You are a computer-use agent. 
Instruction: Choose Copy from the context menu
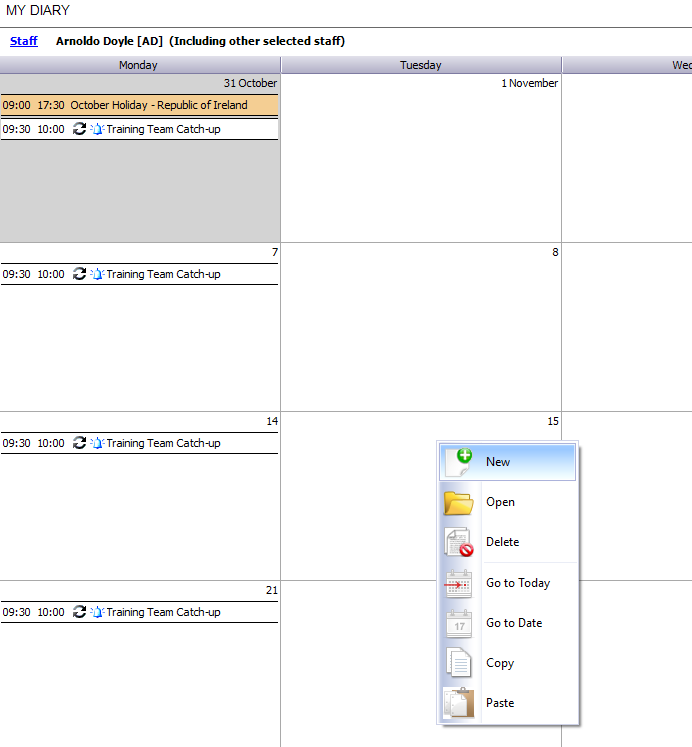click(507, 663)
